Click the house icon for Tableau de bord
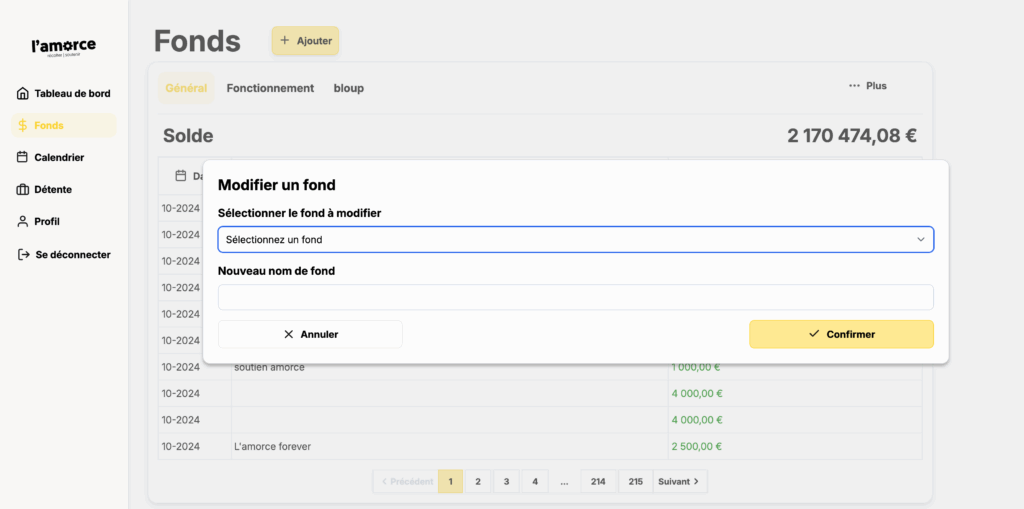The image size is (1024, 509). 23,94
